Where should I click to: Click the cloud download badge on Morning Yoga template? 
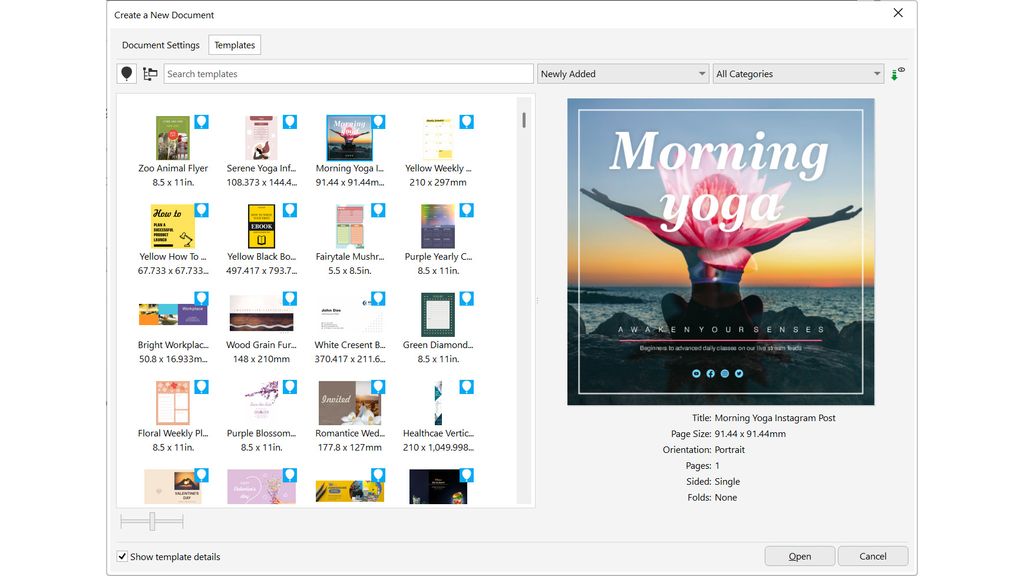[x=378, y=122]
